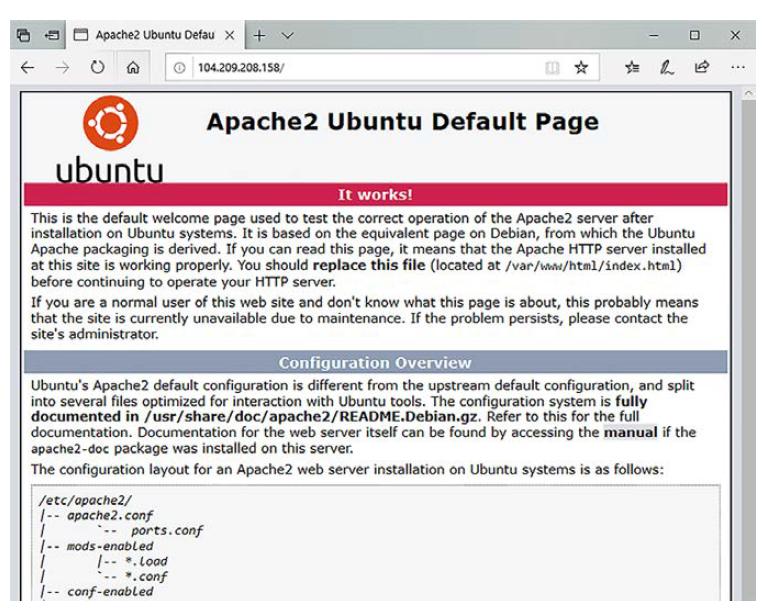Go back using the back arrow

[x=27, y=67]
